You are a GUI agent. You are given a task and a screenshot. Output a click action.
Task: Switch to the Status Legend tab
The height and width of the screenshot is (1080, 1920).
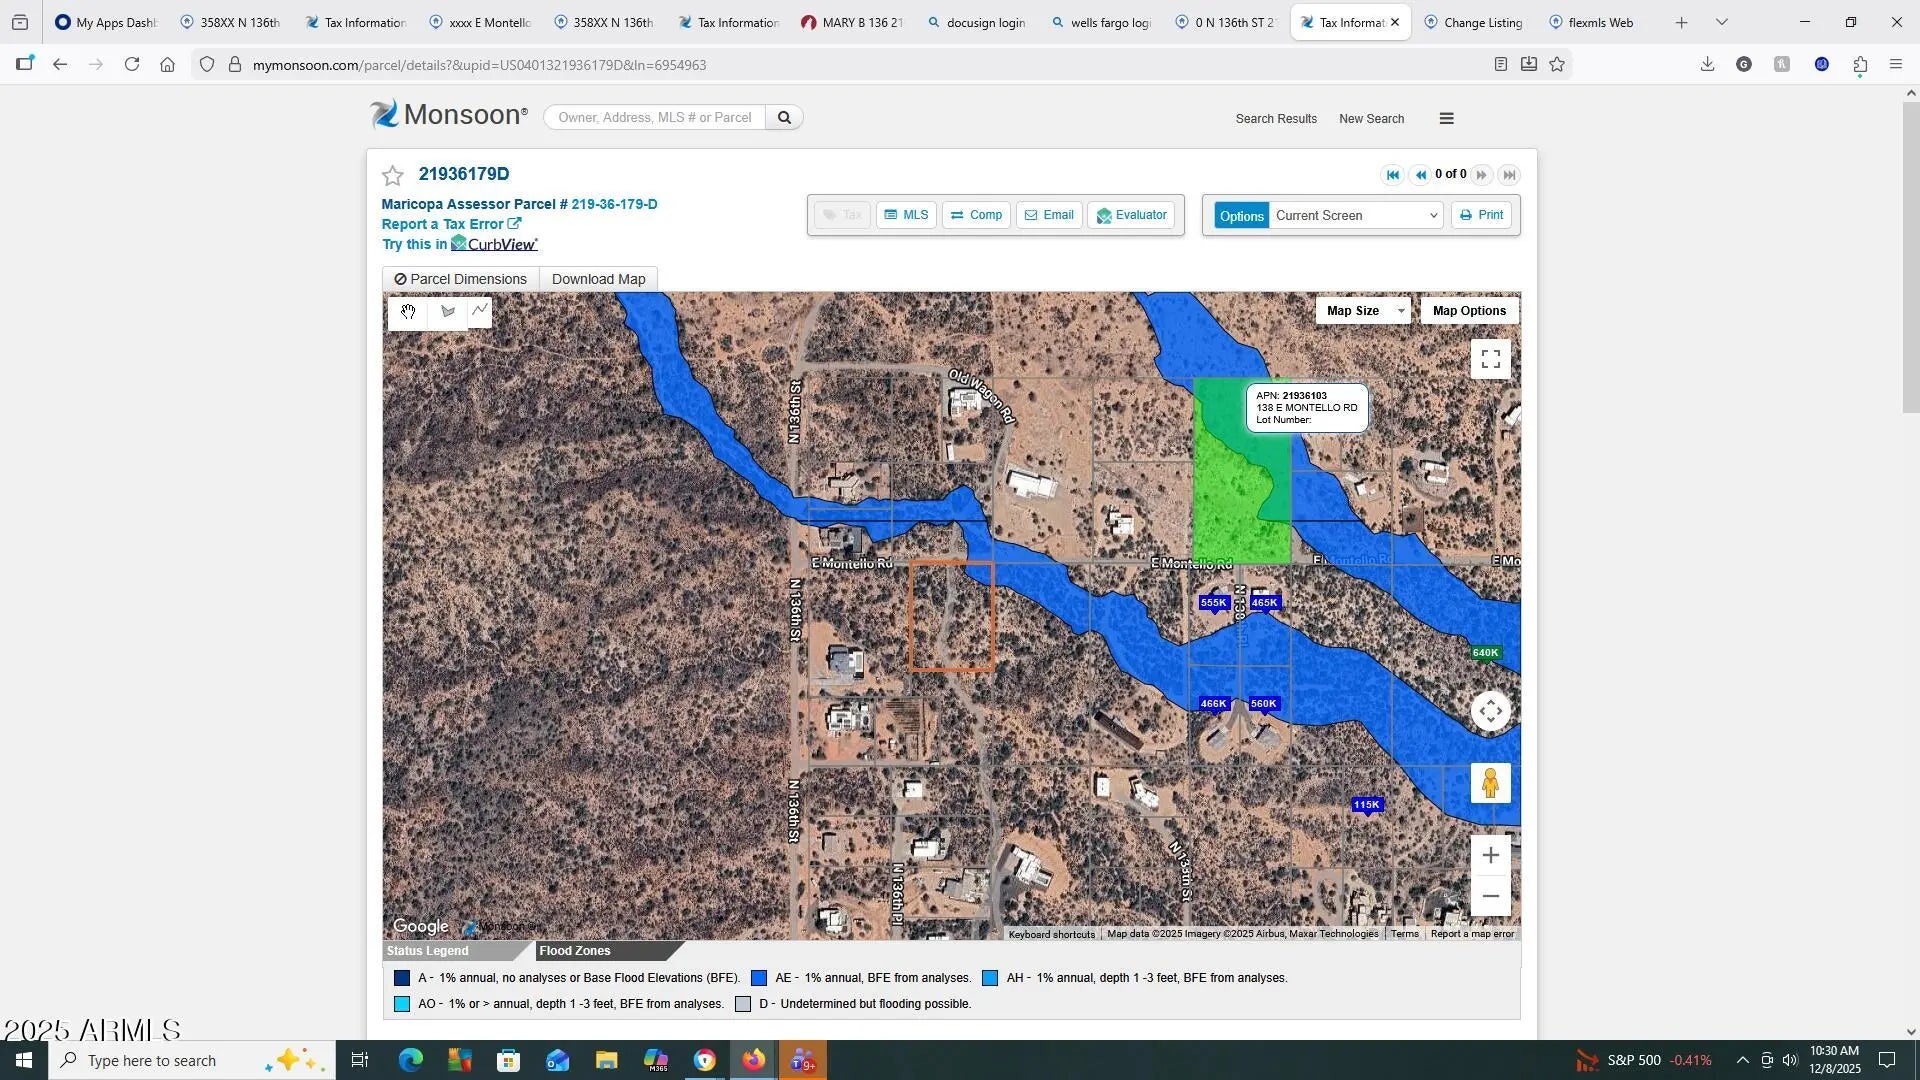click(x=428, y=951)
